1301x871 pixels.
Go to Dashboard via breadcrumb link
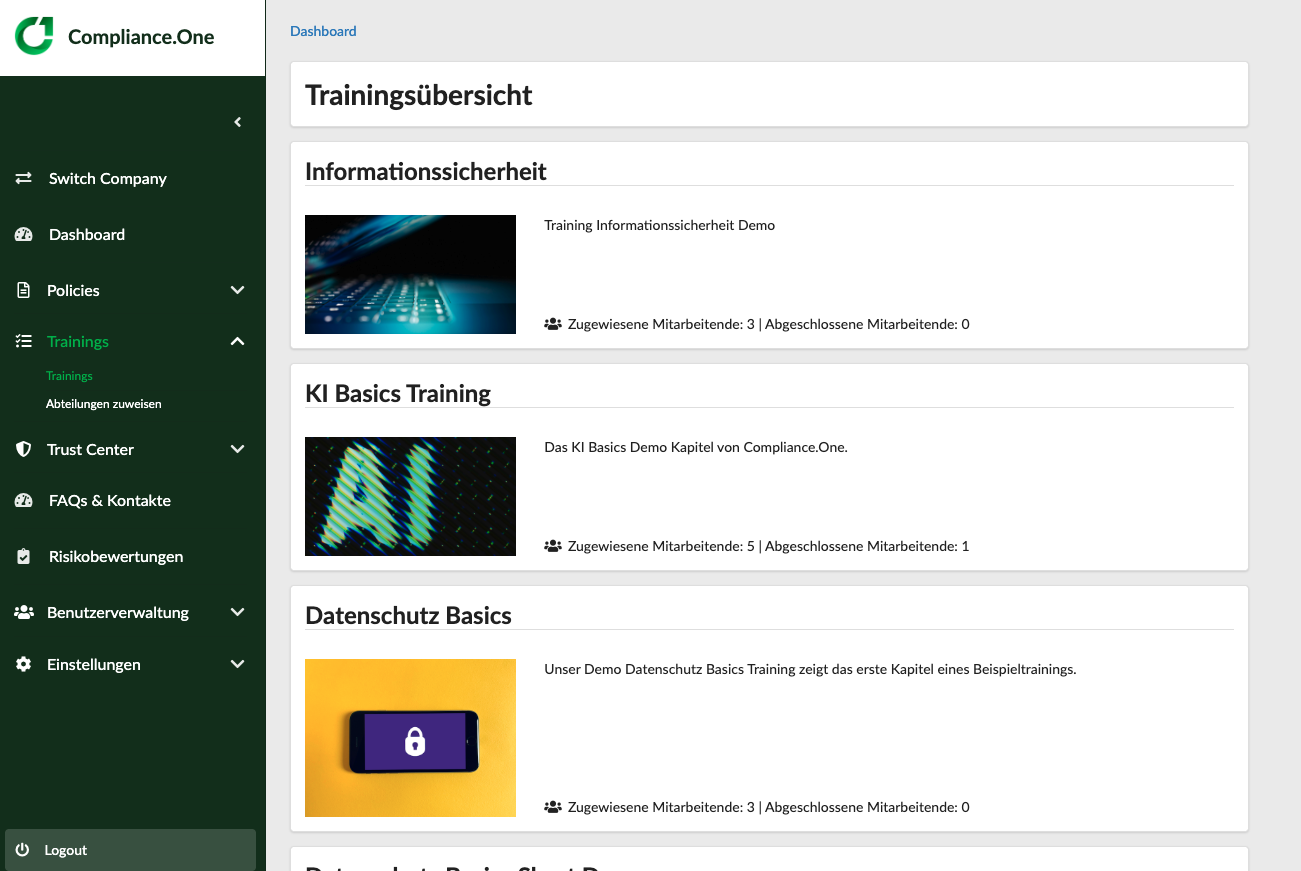point(323,31)
